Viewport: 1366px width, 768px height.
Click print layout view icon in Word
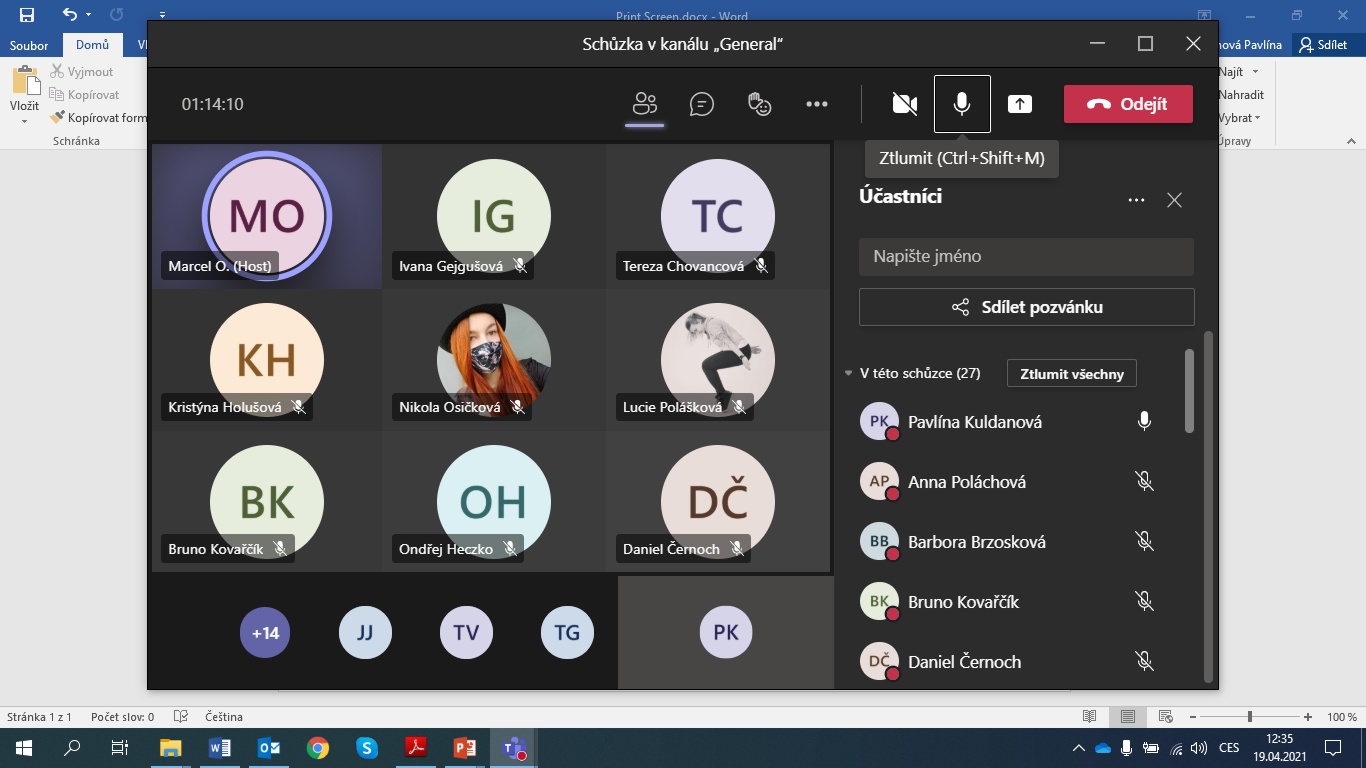click(1128, 717)
